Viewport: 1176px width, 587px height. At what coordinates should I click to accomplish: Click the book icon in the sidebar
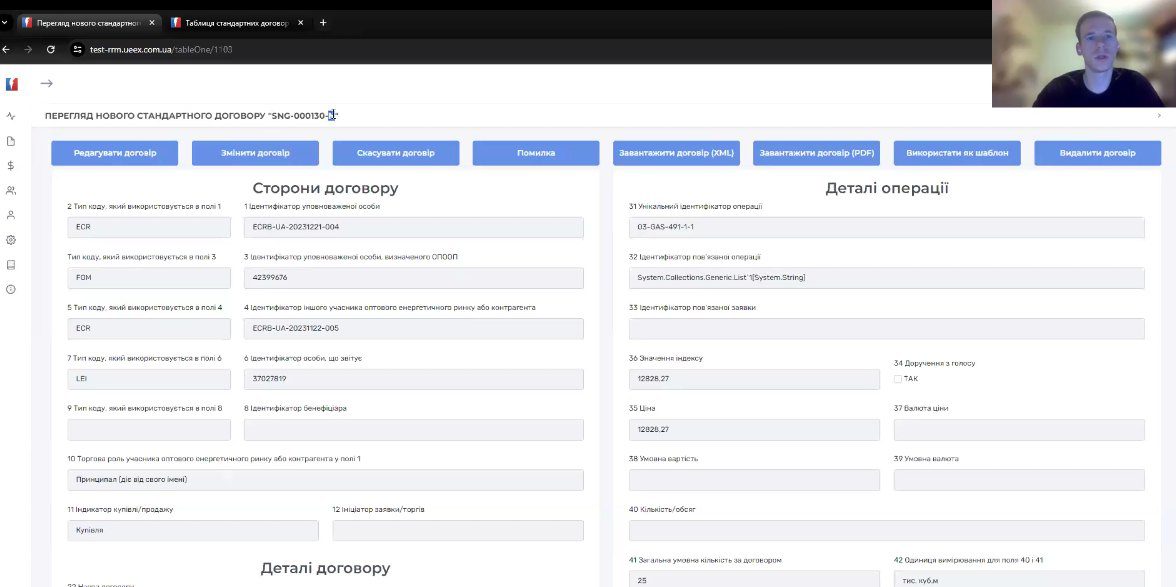coord(11,265)
